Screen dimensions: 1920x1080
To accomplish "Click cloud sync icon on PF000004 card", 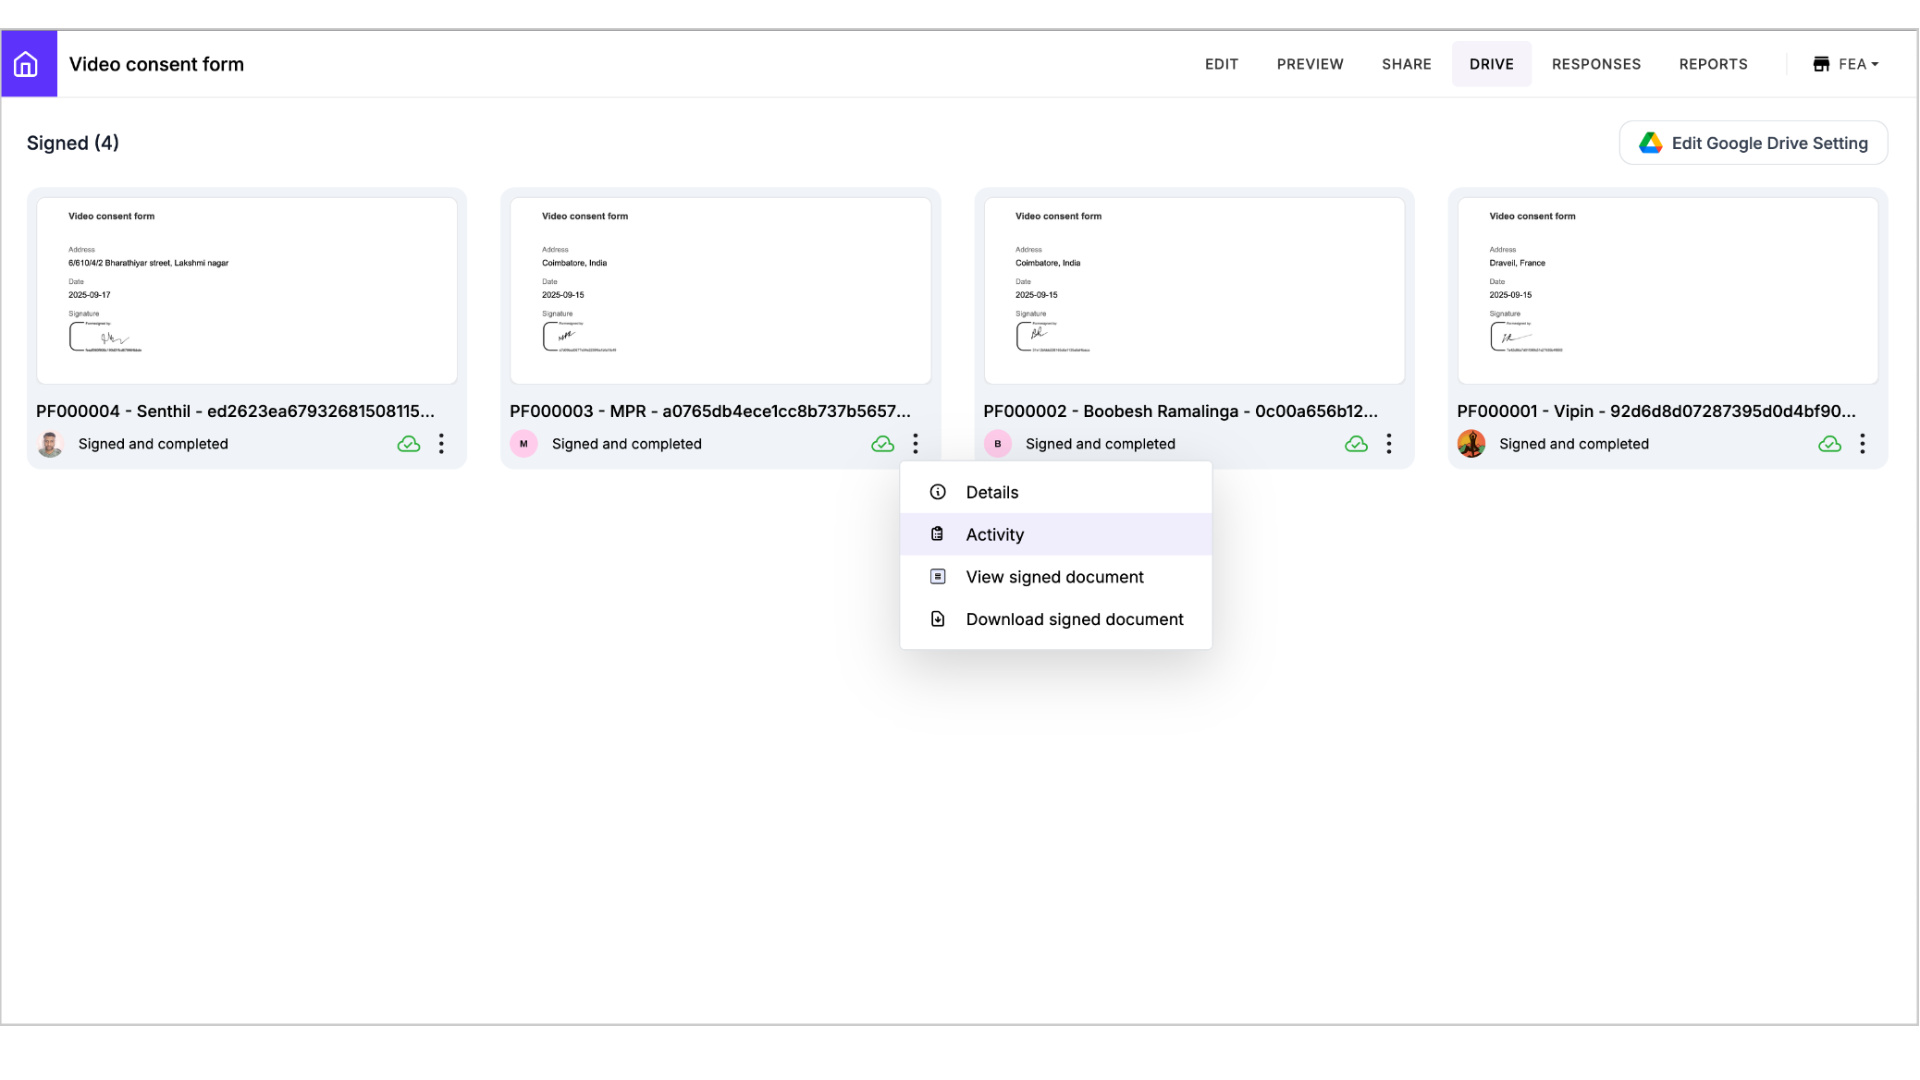I will tap(409, 444).
